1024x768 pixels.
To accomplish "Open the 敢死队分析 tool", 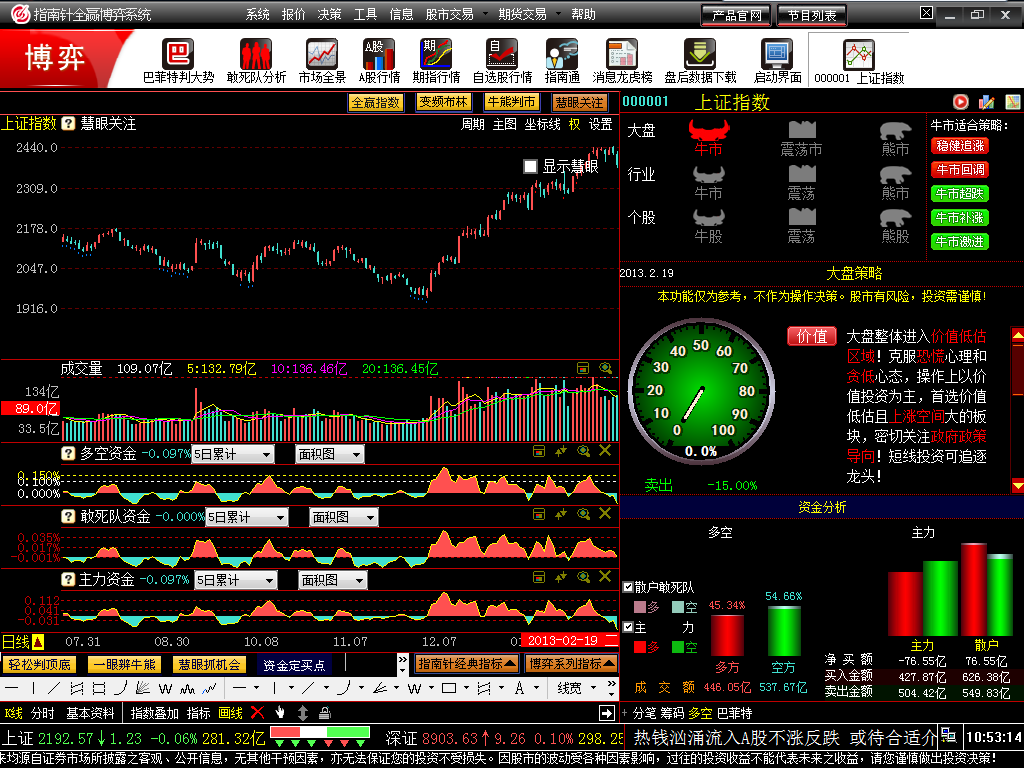I will point(256,60).
